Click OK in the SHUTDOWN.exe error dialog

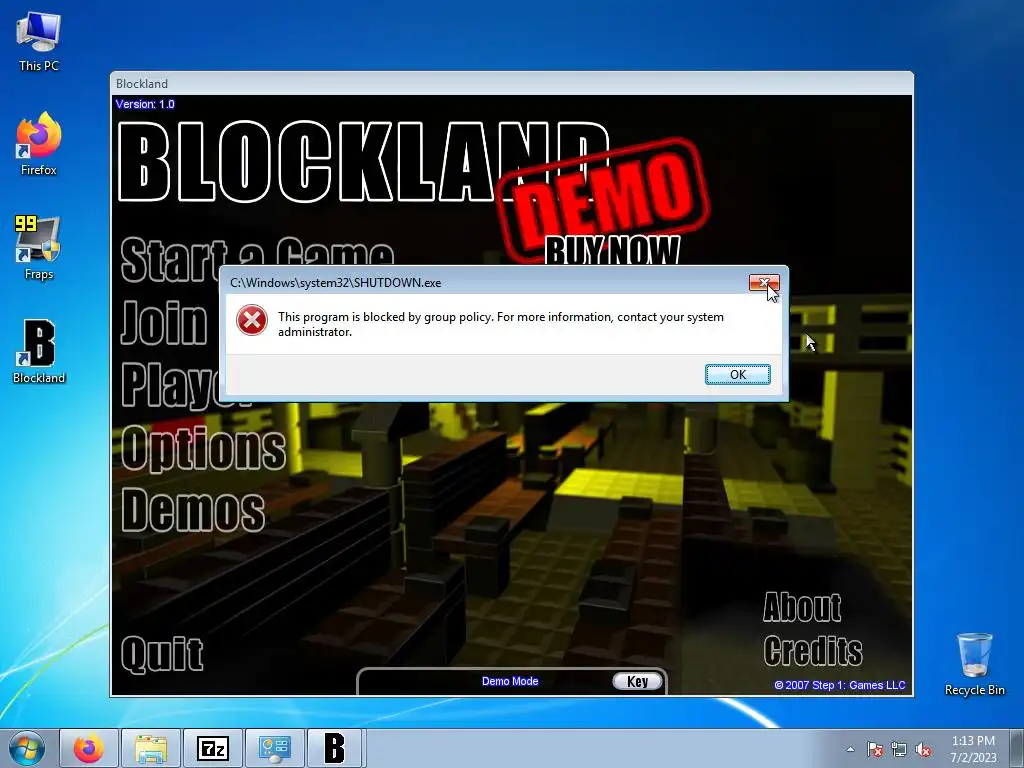click(x=738, y=375)
